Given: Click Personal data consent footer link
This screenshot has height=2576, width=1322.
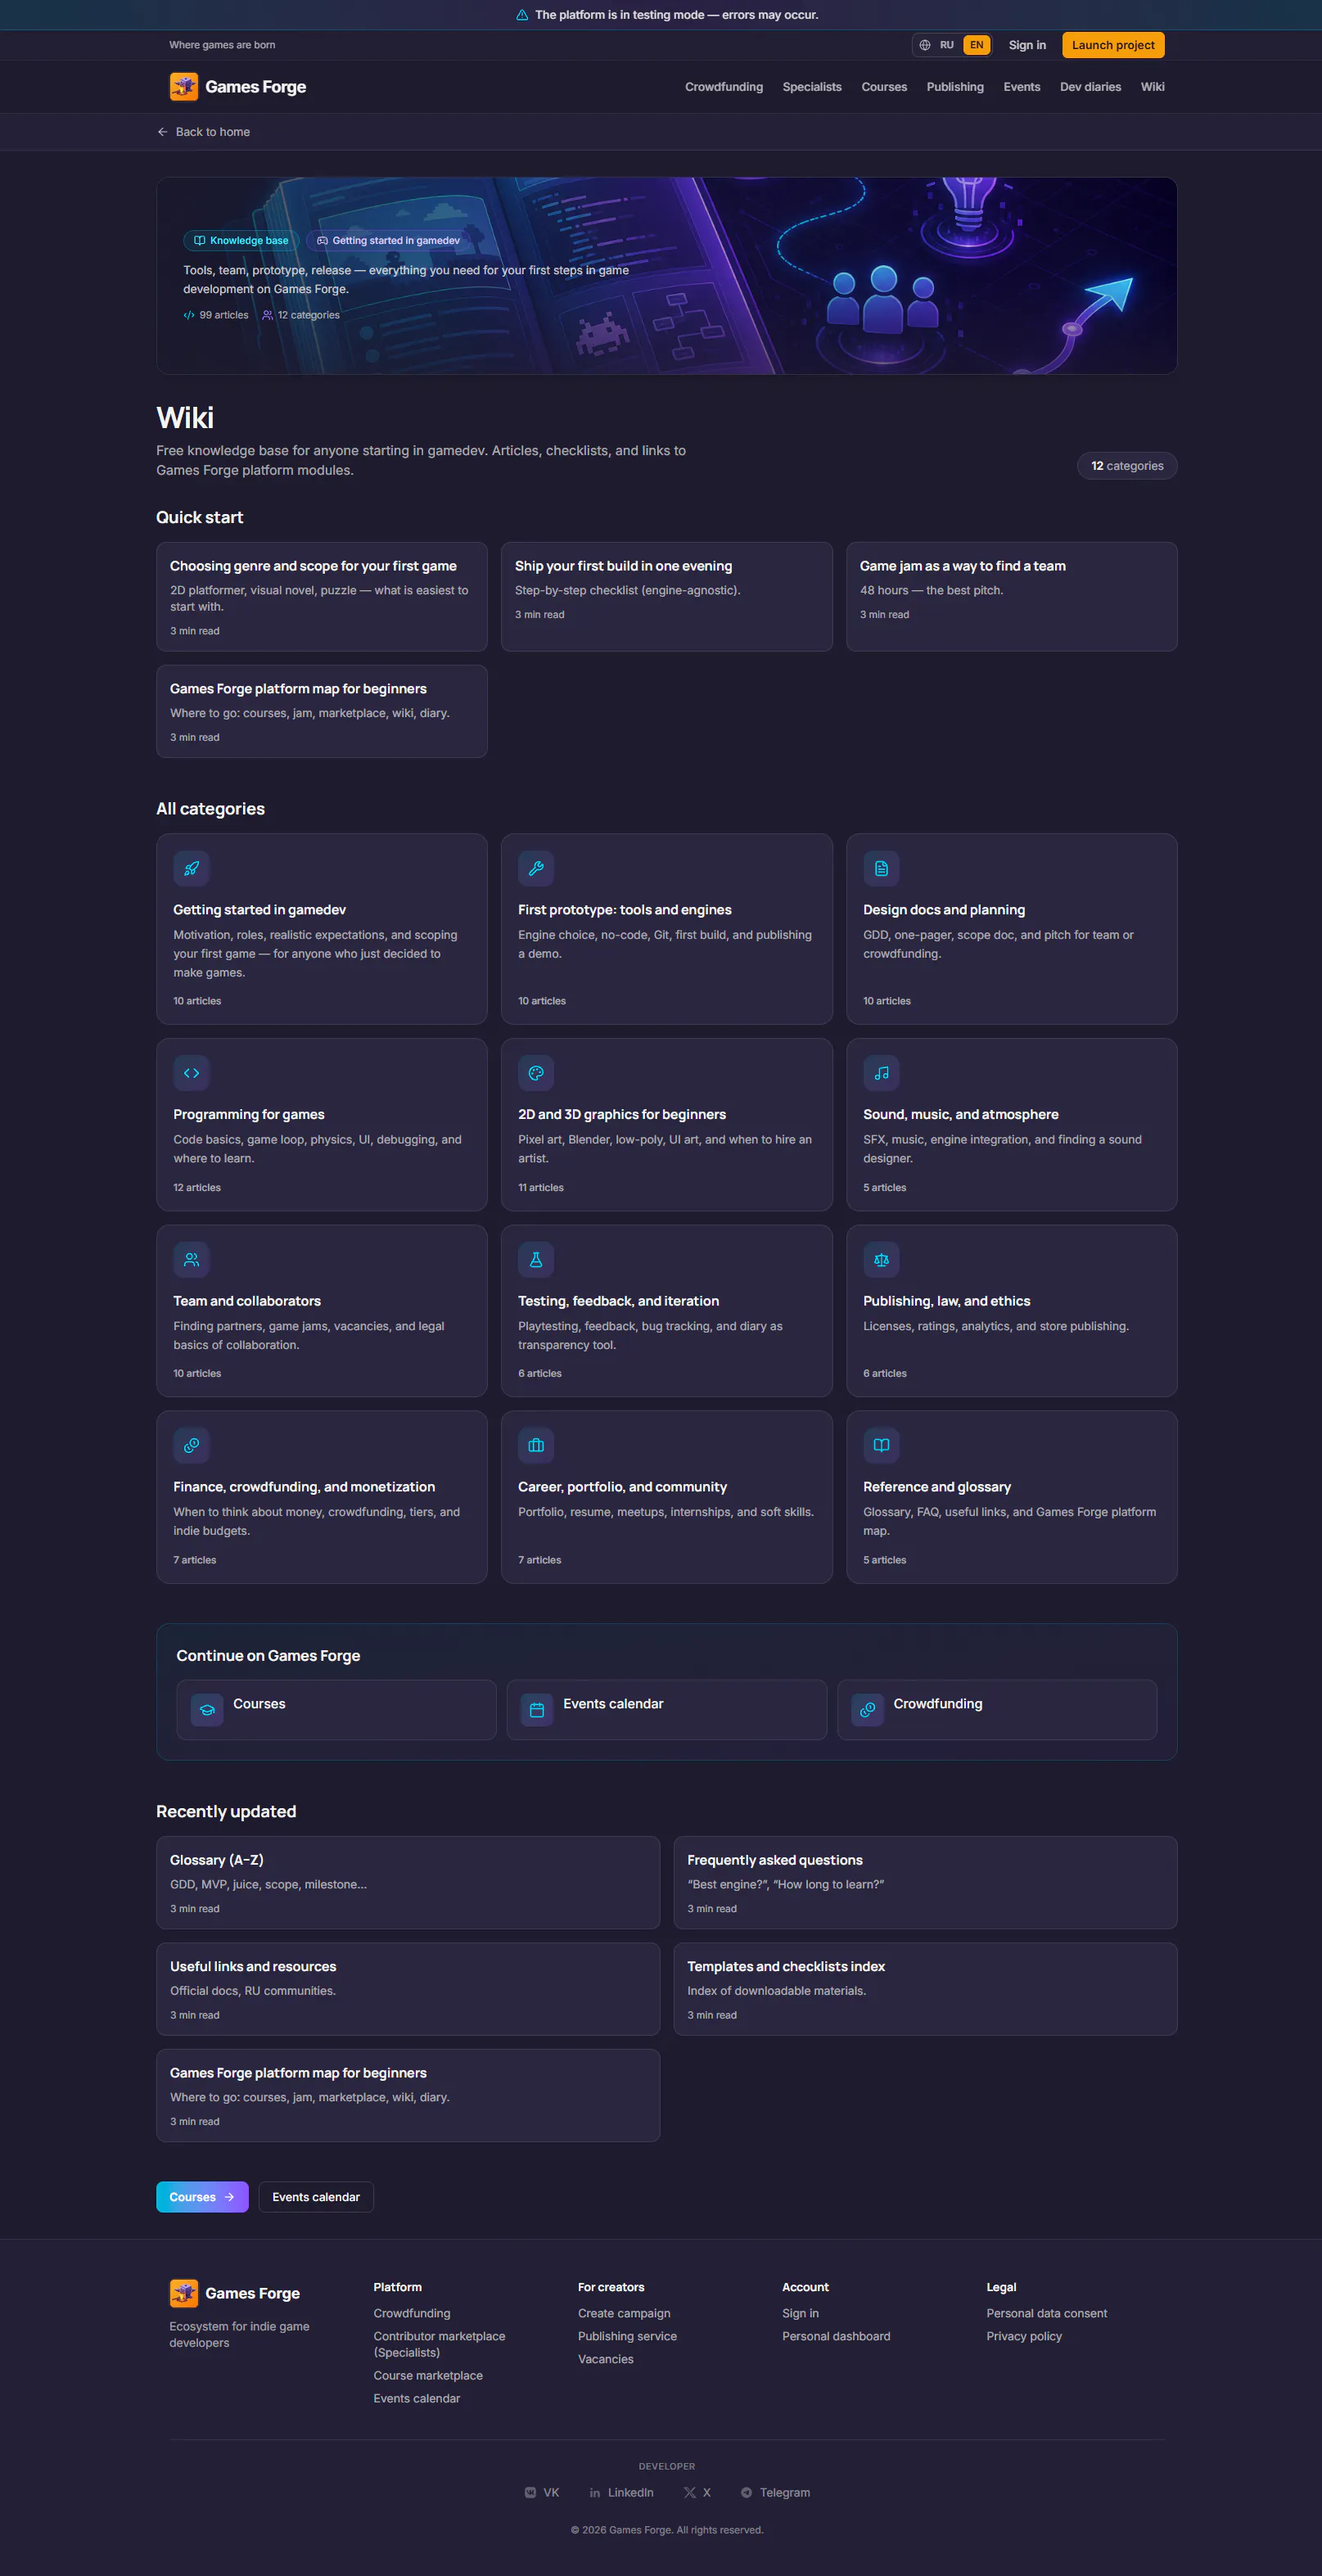Looking at the screenshot, I should click(1047, 2313).
